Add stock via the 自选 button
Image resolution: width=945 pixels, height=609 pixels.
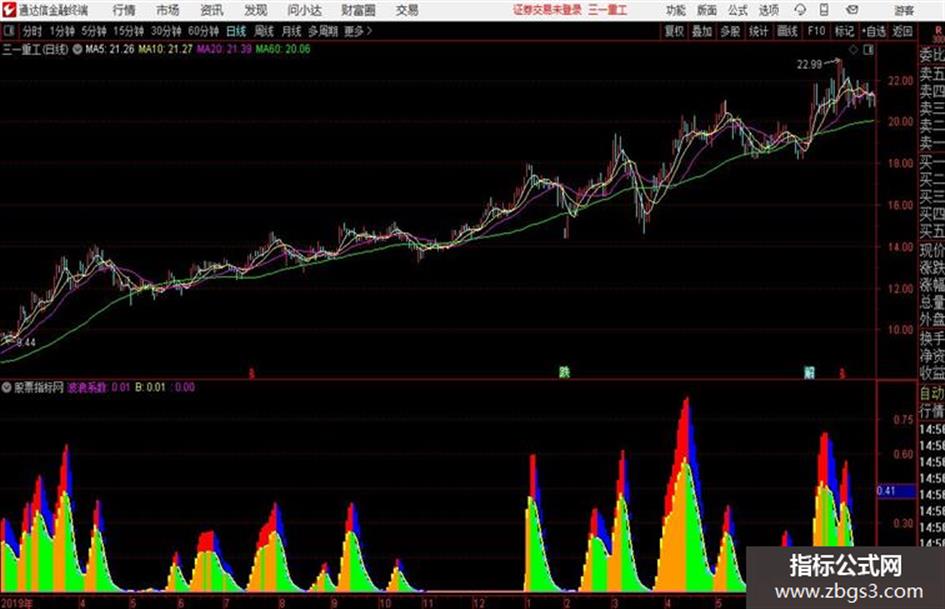[x=873, y=31]
